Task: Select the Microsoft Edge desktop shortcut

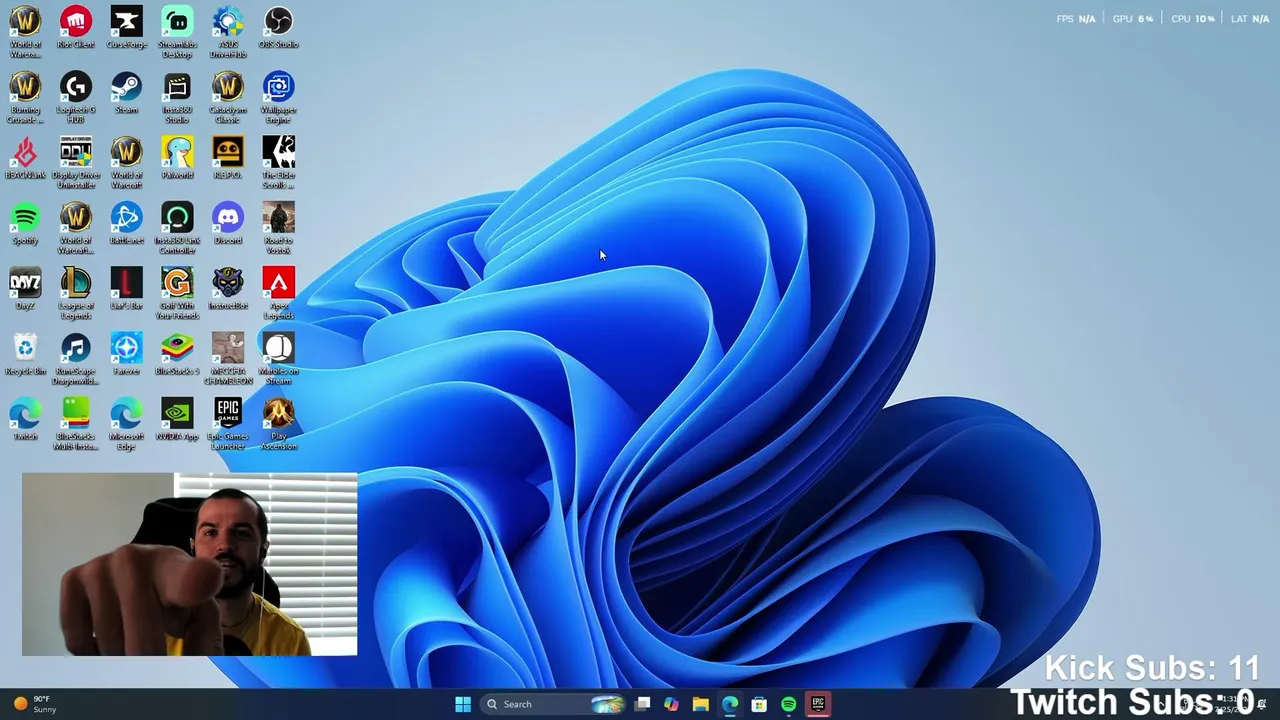Action: (126, 424)
